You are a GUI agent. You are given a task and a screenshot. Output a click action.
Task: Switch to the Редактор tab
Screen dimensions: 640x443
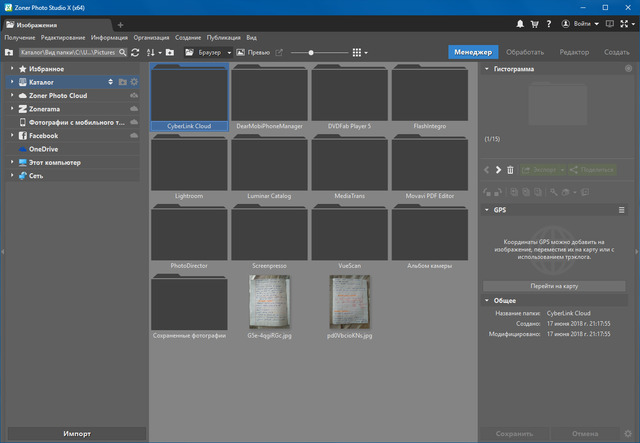coord(574,52)
